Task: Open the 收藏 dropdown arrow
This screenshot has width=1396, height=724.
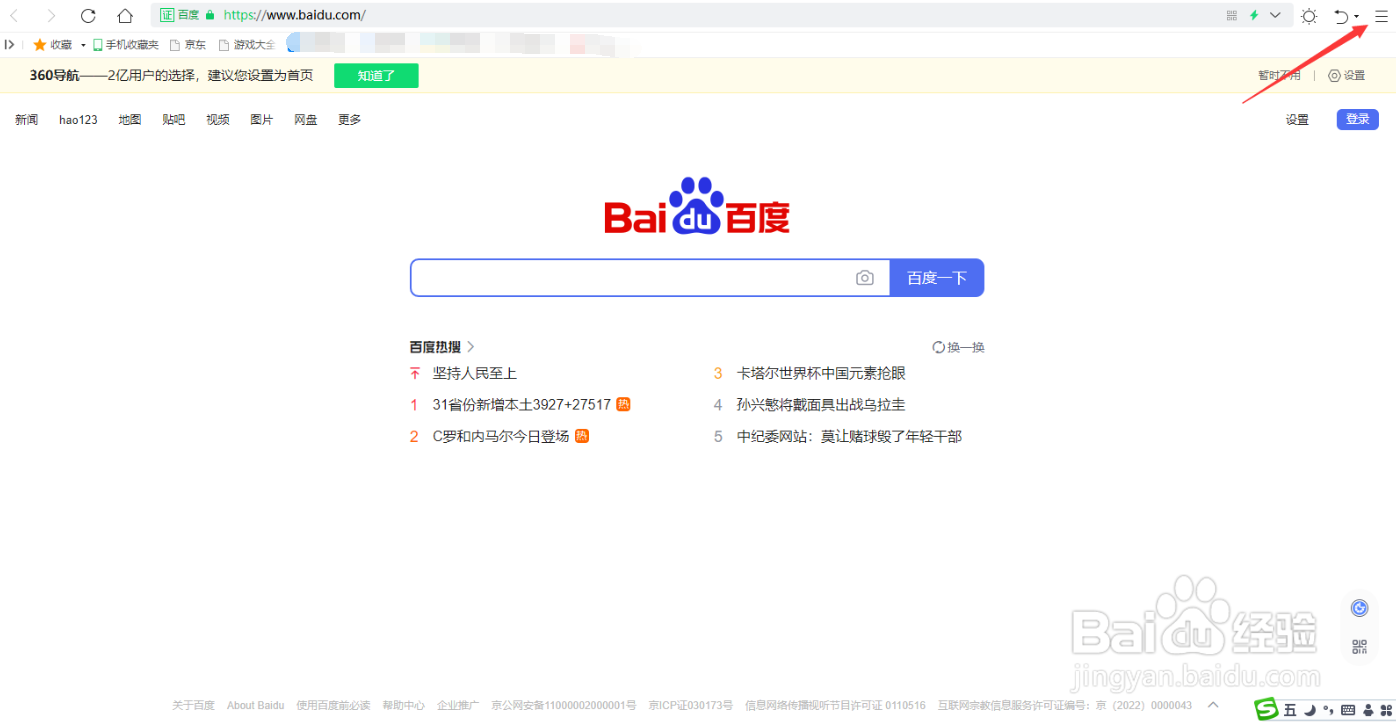Action: (83, 45)
